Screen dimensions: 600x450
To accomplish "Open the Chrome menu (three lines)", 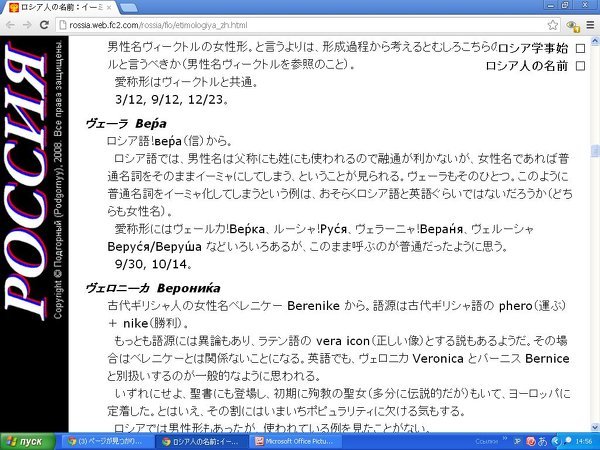I will pos(588,23).
